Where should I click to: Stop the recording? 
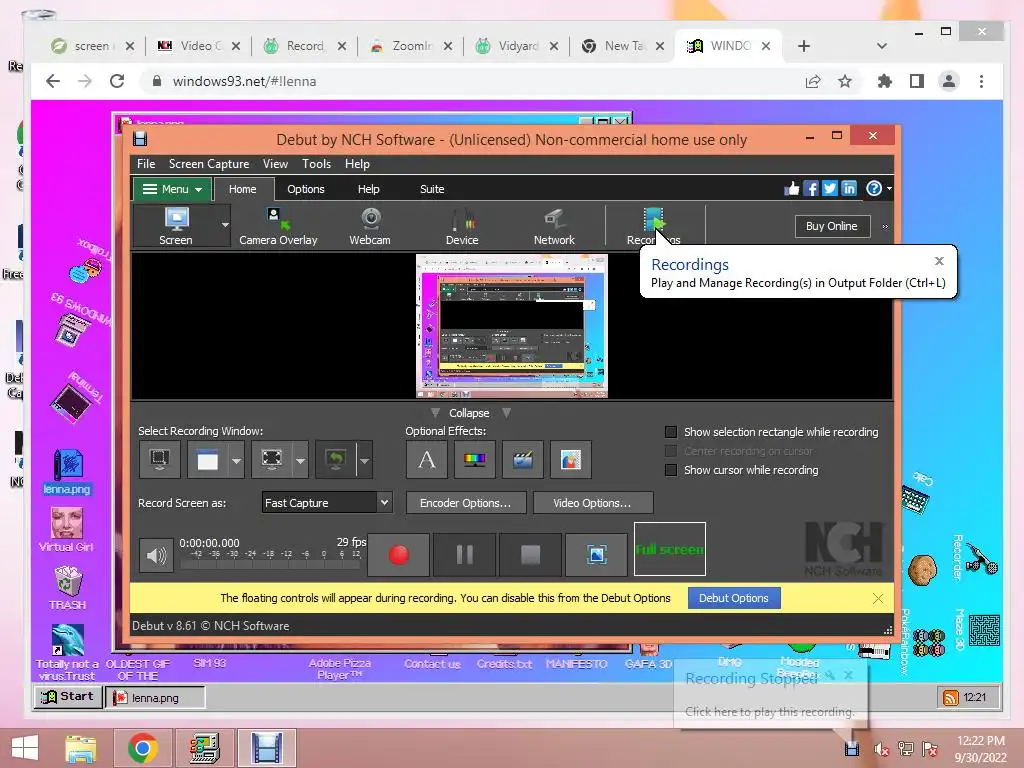coord(530,554)
